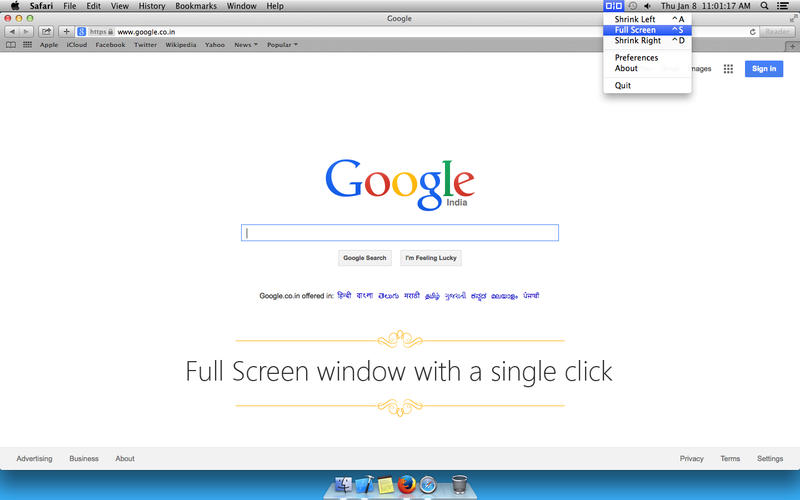Open Finder in the Dock
Viewport: 800px width, 500px height.
pyautogui.click(x=343, y=485)
